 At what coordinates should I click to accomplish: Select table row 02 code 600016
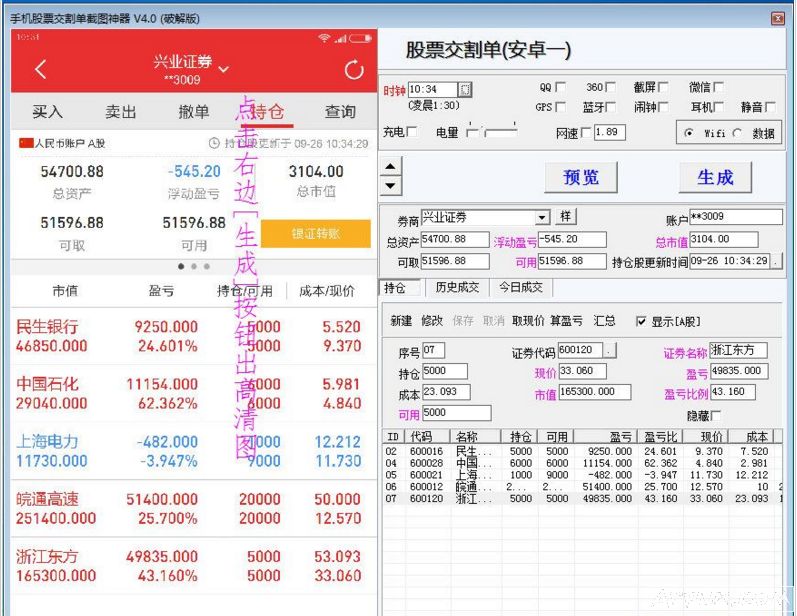pyautogui.click(x=582, y=451)
